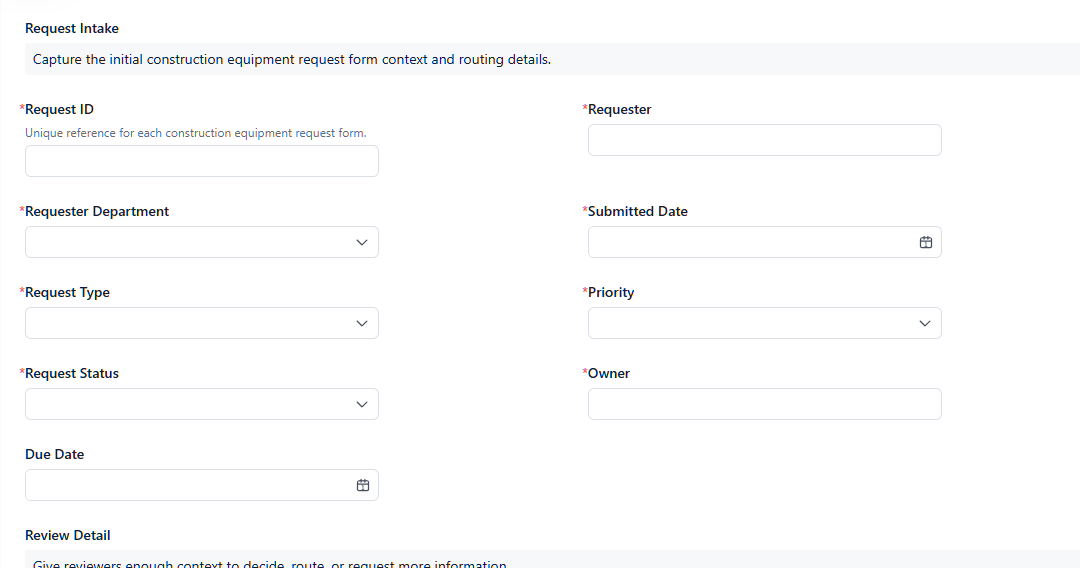Focus the Requester input field
The height and width of the screenshot is (568, 1080).
[x=765, y=140]
